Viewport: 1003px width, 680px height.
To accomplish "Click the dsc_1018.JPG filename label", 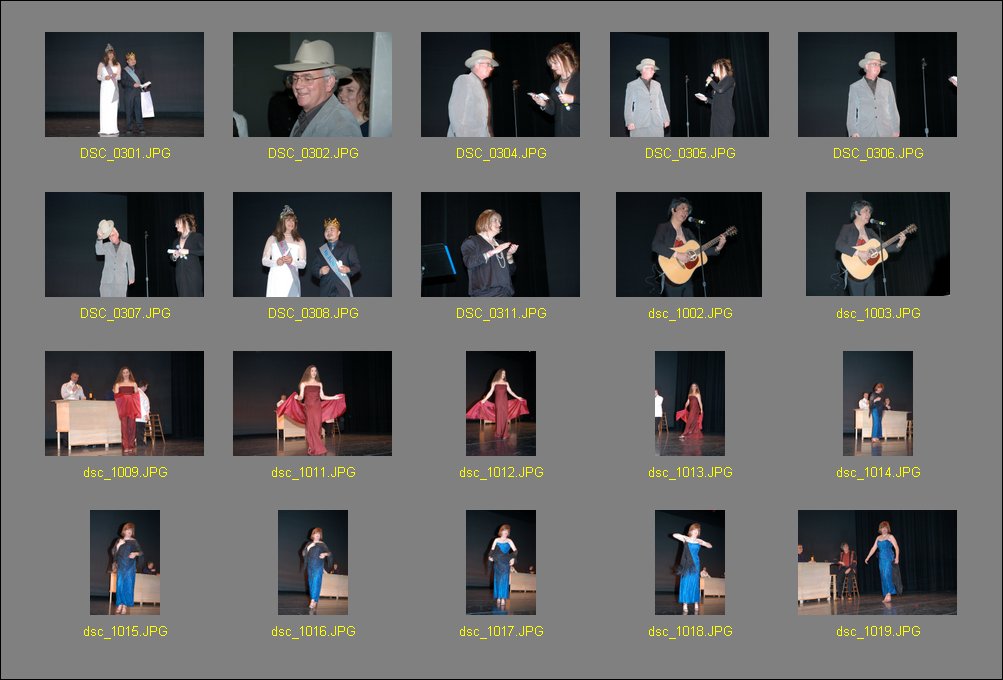I will [690, 631].
